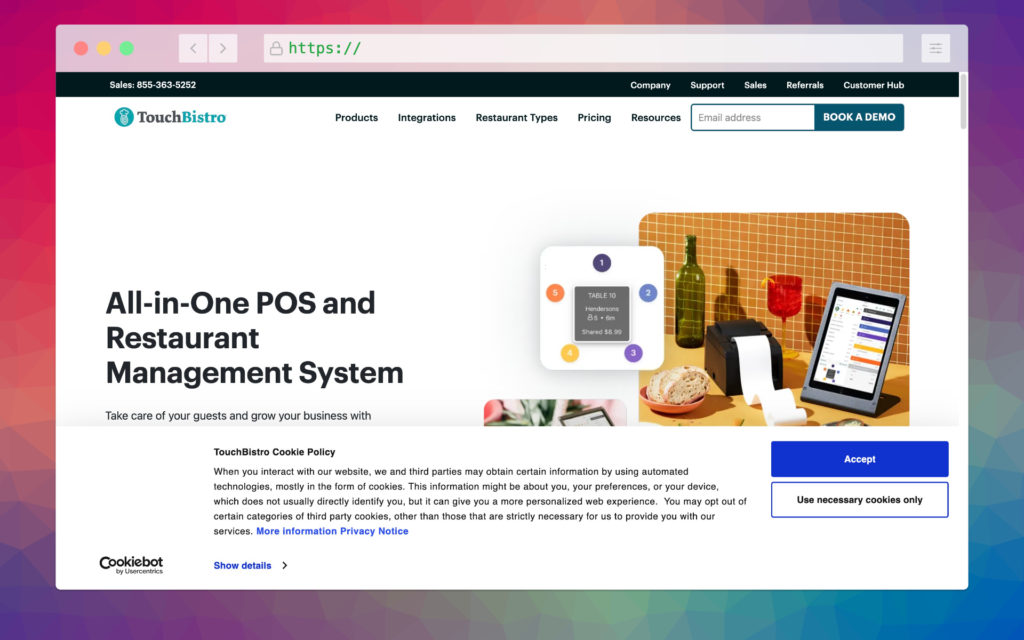
Task: Visit the Customer Hub link
Action: click(x=873, y=85)
